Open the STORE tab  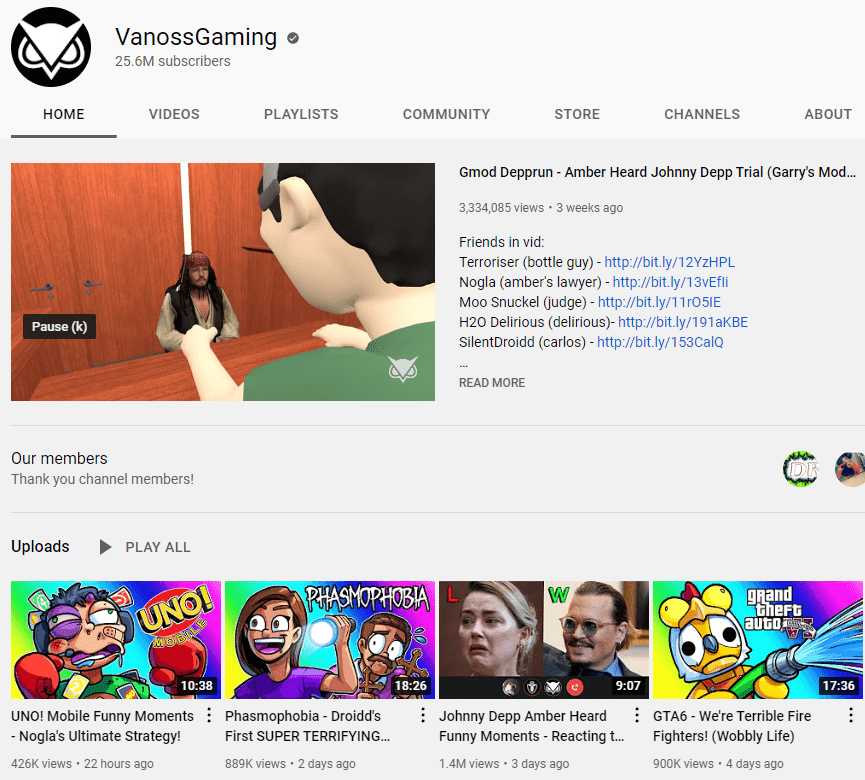[577, 114]
